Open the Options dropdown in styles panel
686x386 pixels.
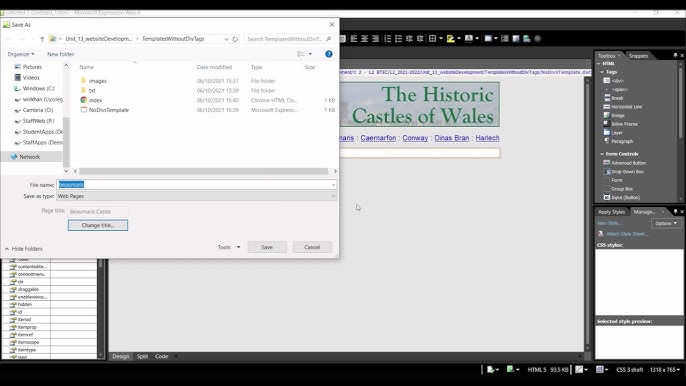(x=666, y=223)
